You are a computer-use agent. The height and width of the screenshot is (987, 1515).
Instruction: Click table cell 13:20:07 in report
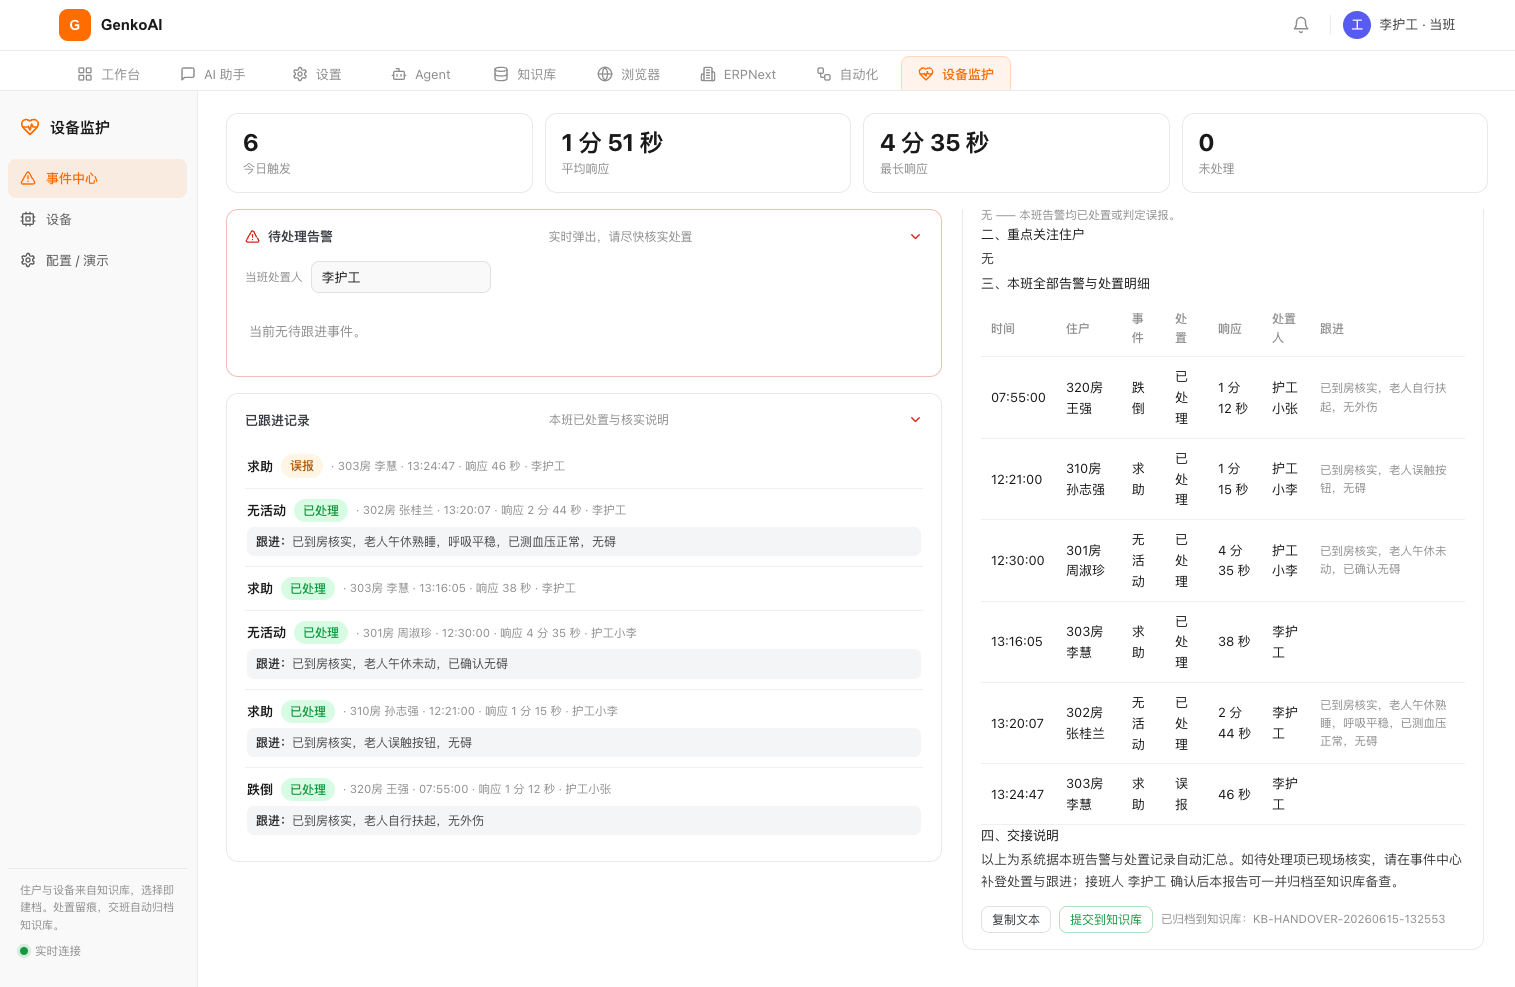point(1018,724)
